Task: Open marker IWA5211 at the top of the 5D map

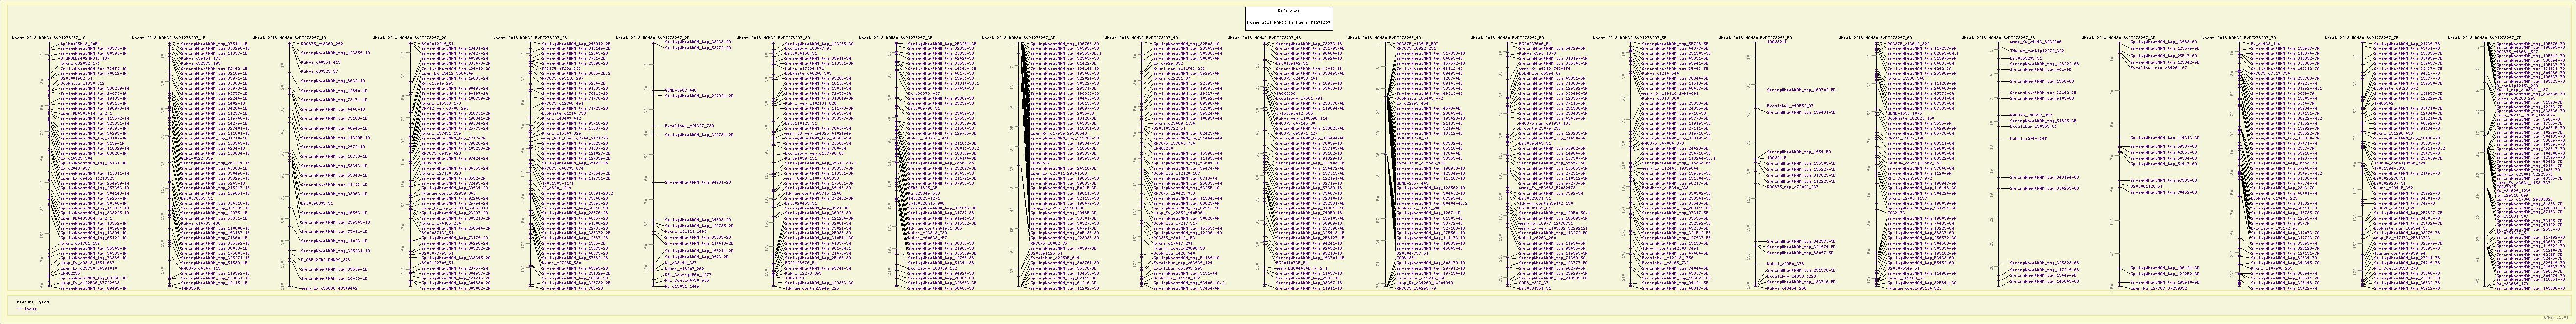Action: (1777, 42)
